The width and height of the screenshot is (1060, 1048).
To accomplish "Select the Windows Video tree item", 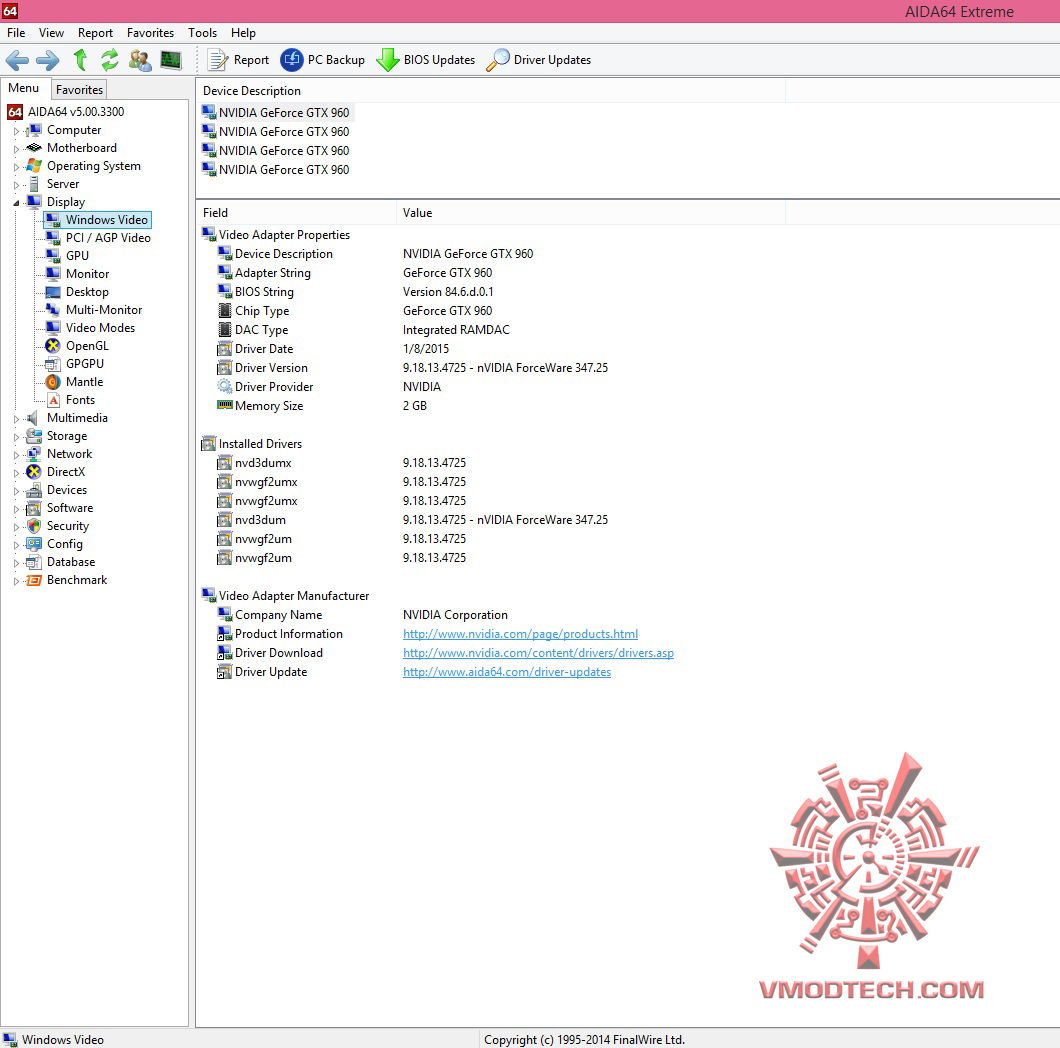I will [97, 220].
